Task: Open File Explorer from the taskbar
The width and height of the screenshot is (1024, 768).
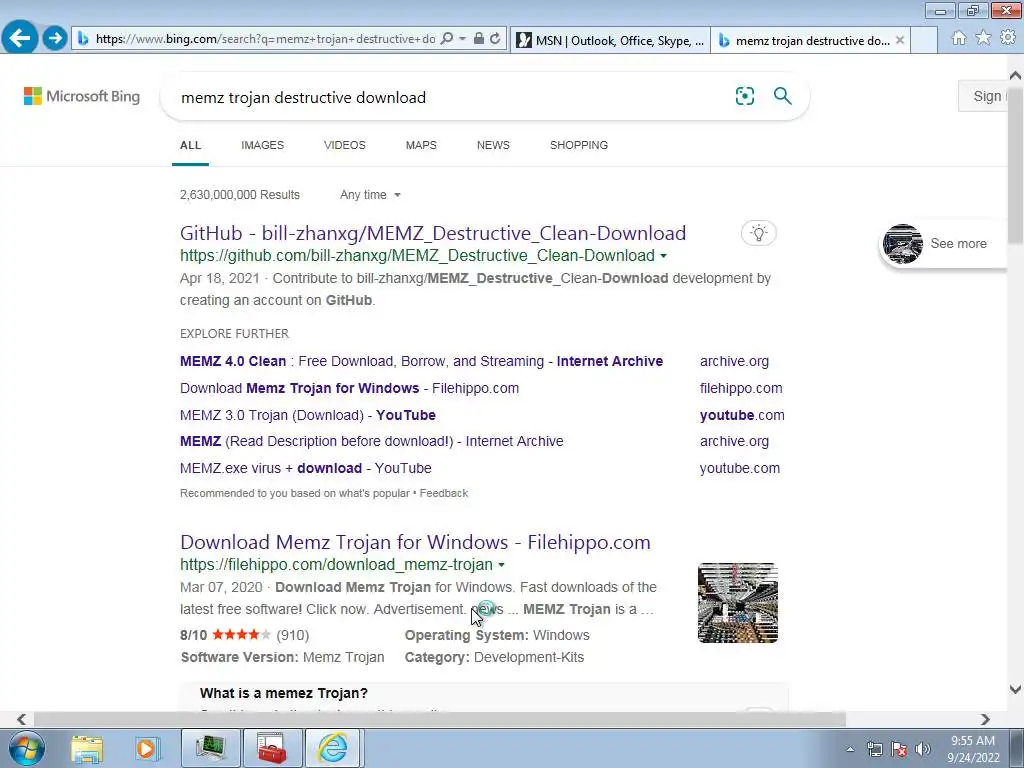Action: (x=87, y=749)
